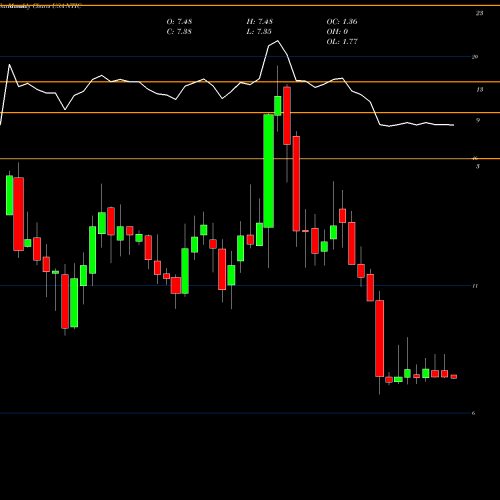
Task: Click the close value "C: 7.38"
Action: pos(179,31)
